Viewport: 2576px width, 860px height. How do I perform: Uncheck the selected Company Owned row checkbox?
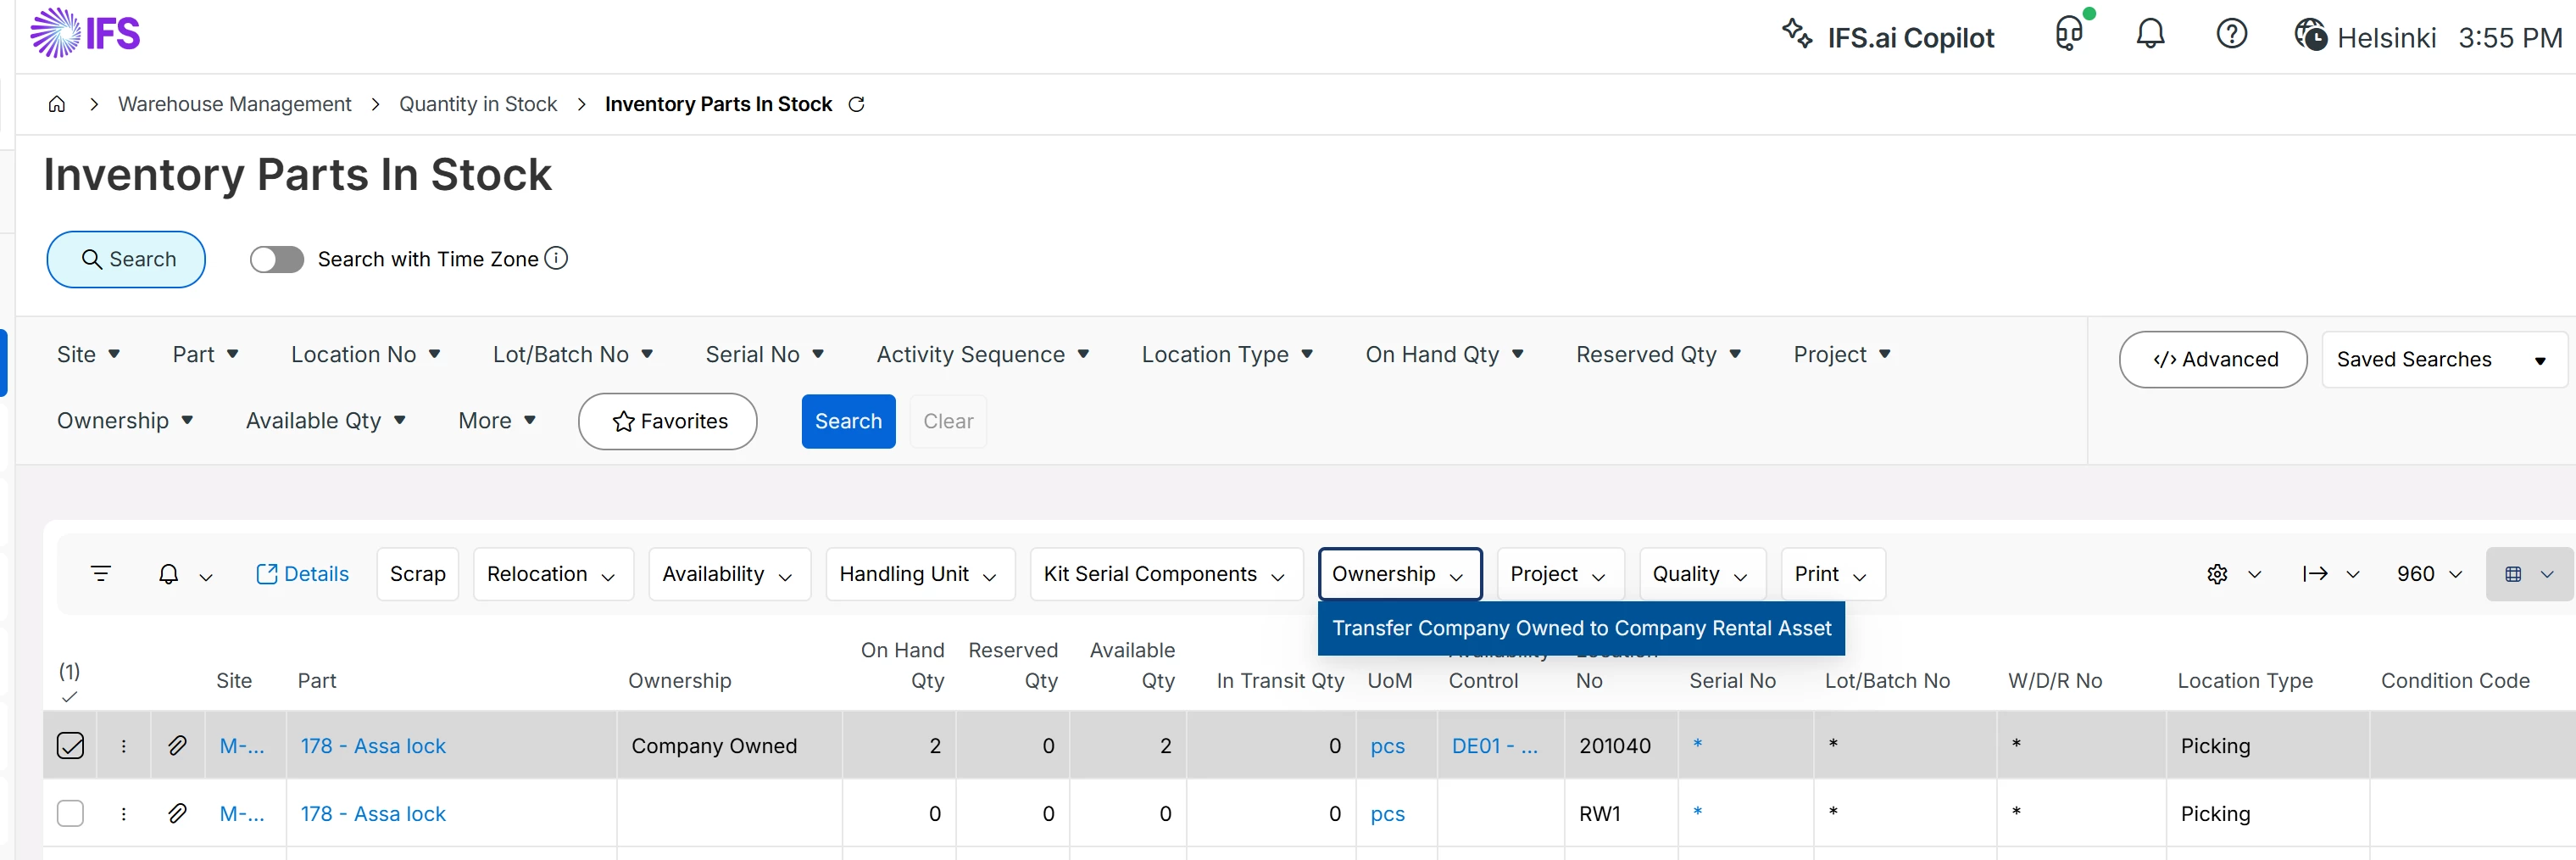(70, 745)
